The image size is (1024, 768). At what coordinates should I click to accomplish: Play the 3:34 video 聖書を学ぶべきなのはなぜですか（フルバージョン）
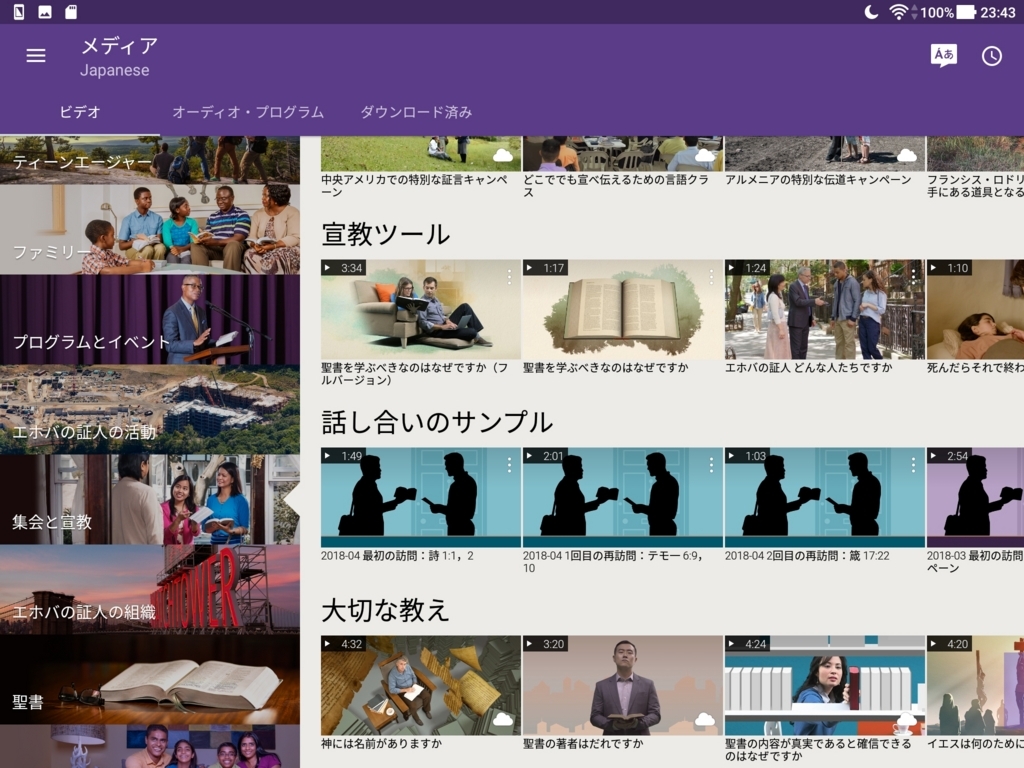(421, 309)
